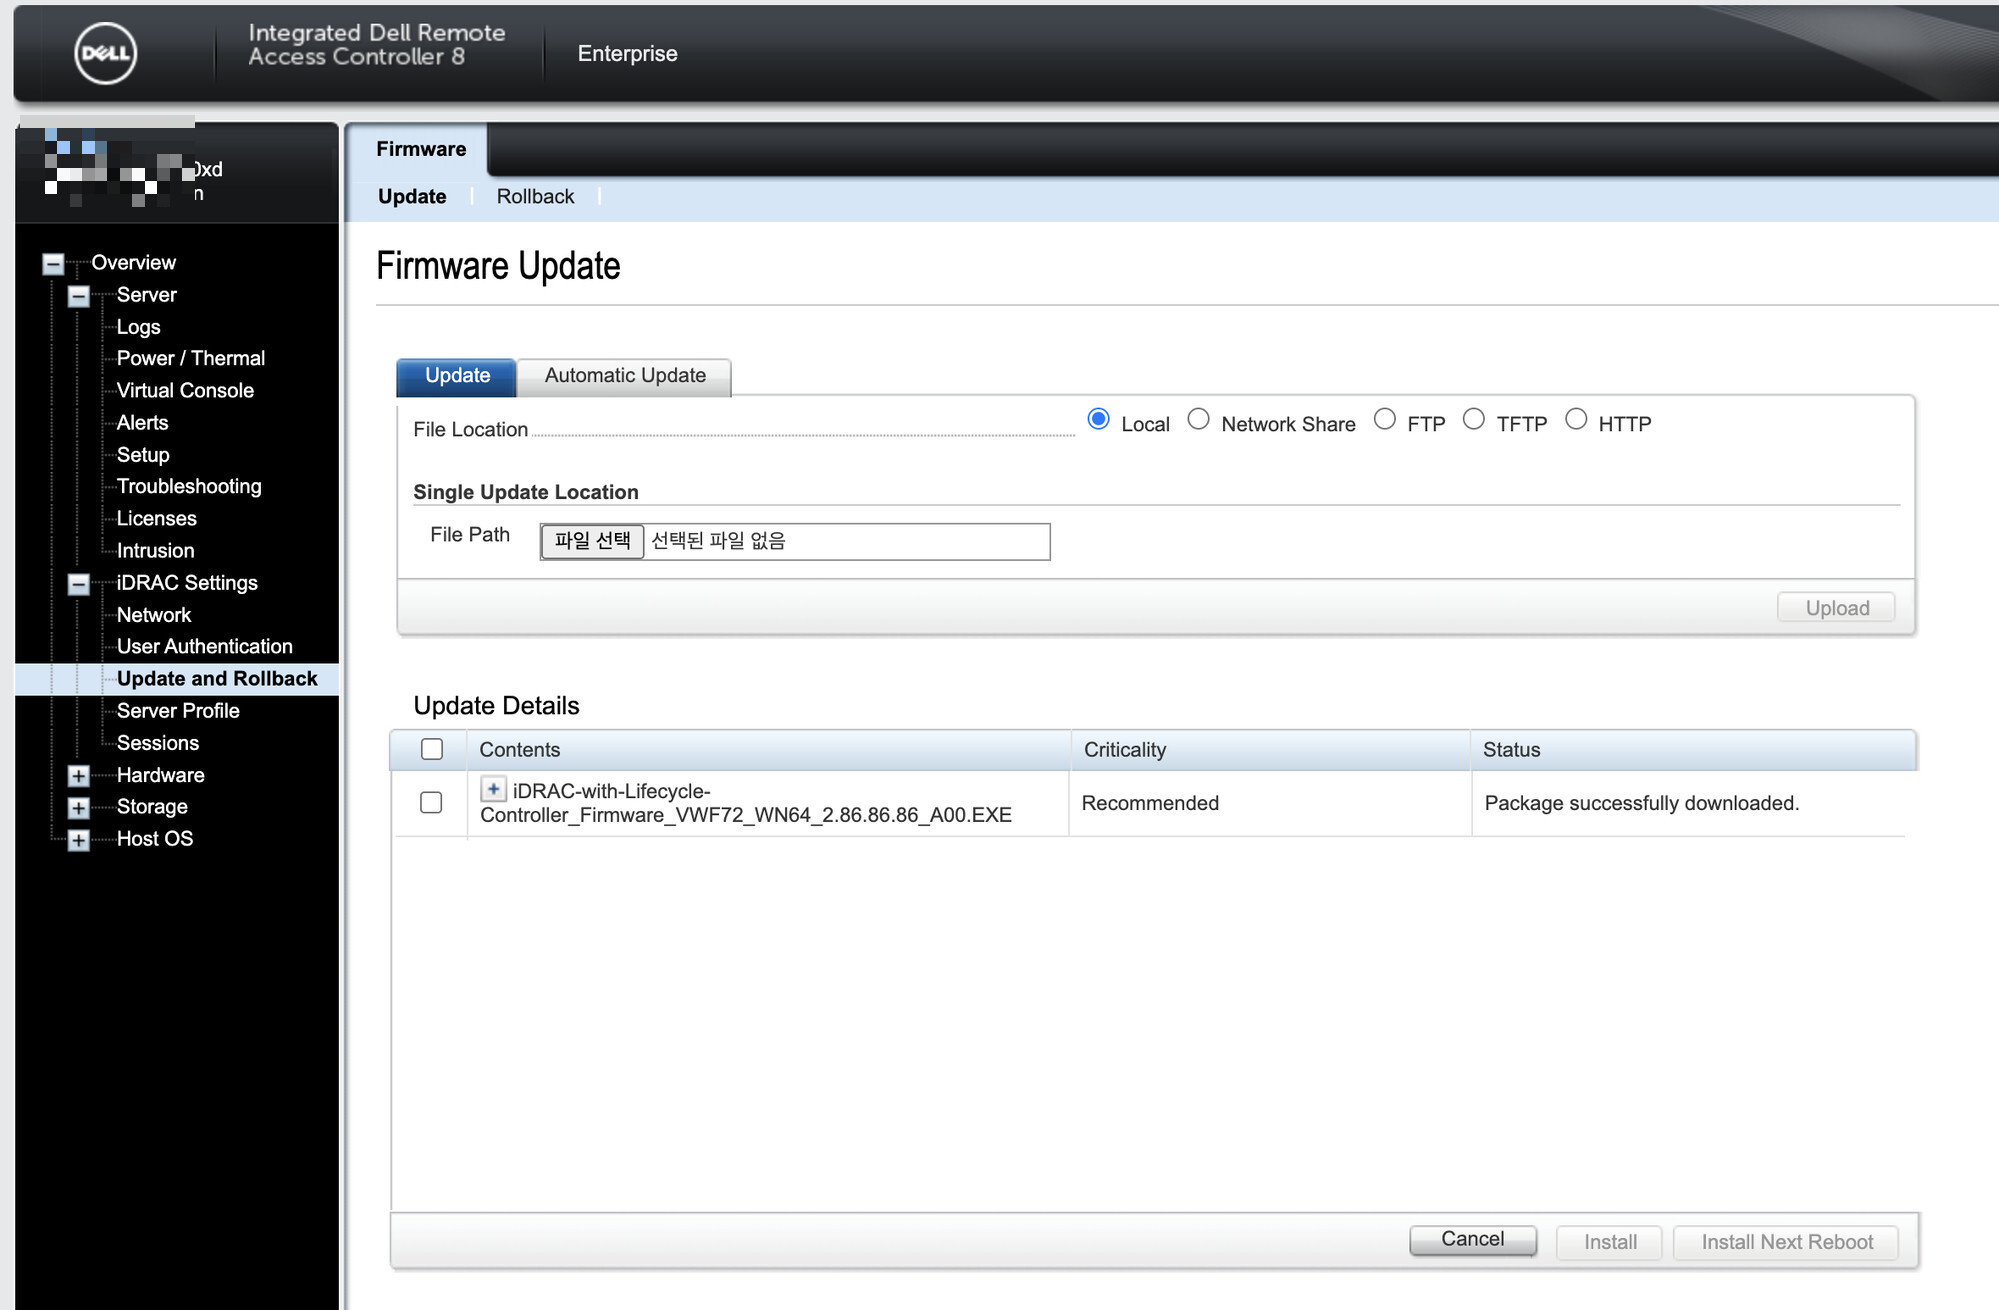Open the Update sub-tab under Firmware
1999x1310 pixels.
(x=412, y=197)
